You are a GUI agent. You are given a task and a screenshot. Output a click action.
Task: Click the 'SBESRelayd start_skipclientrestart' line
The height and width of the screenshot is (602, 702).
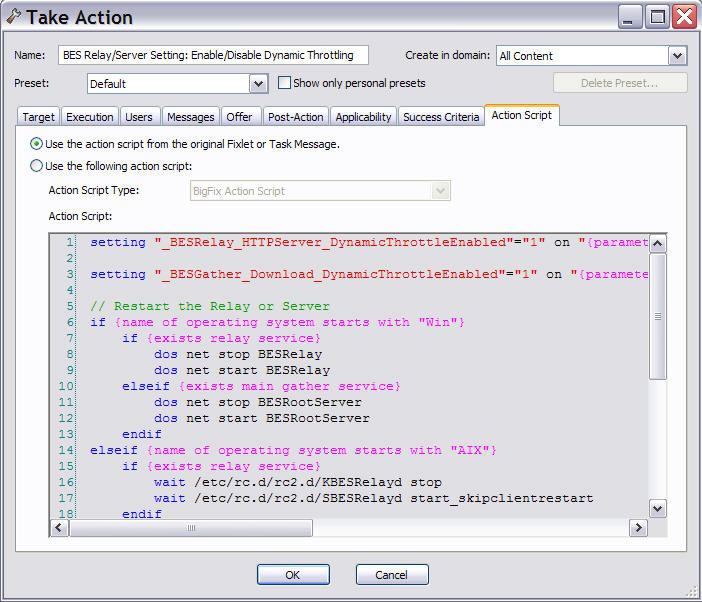pos(373,499)
